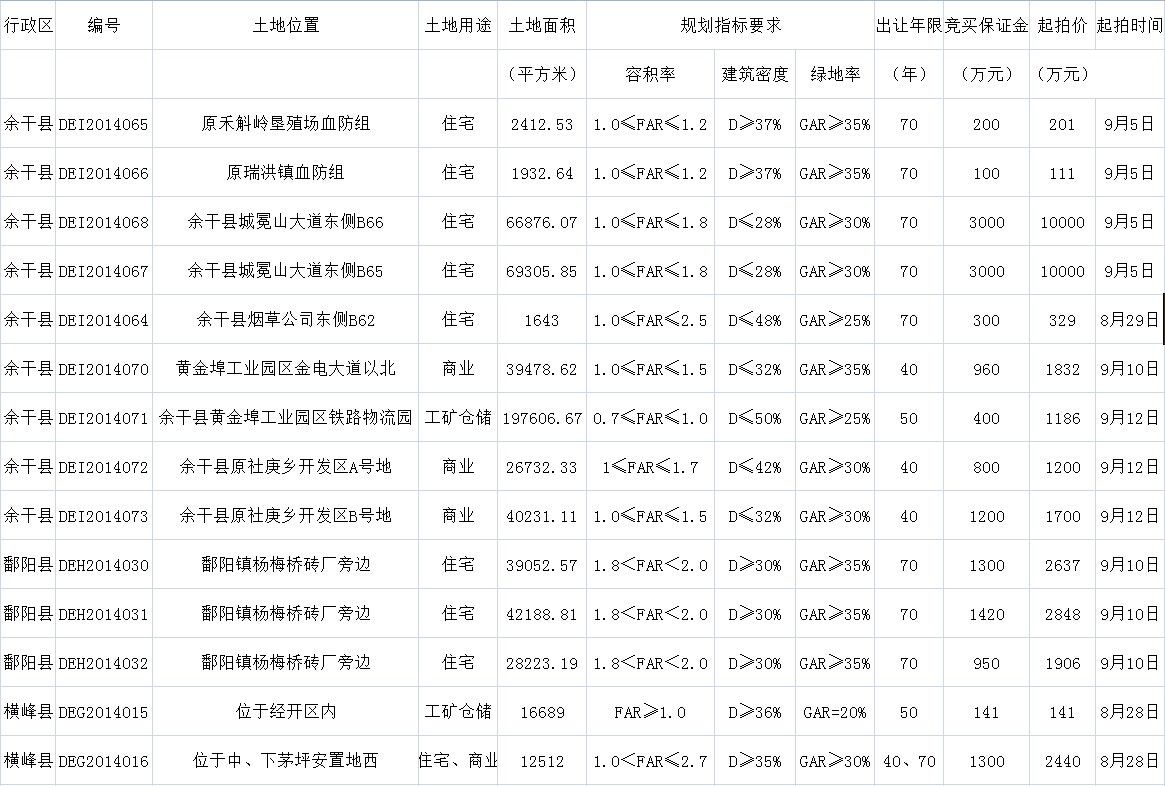Click cell DEI2014068

point(104,222)
